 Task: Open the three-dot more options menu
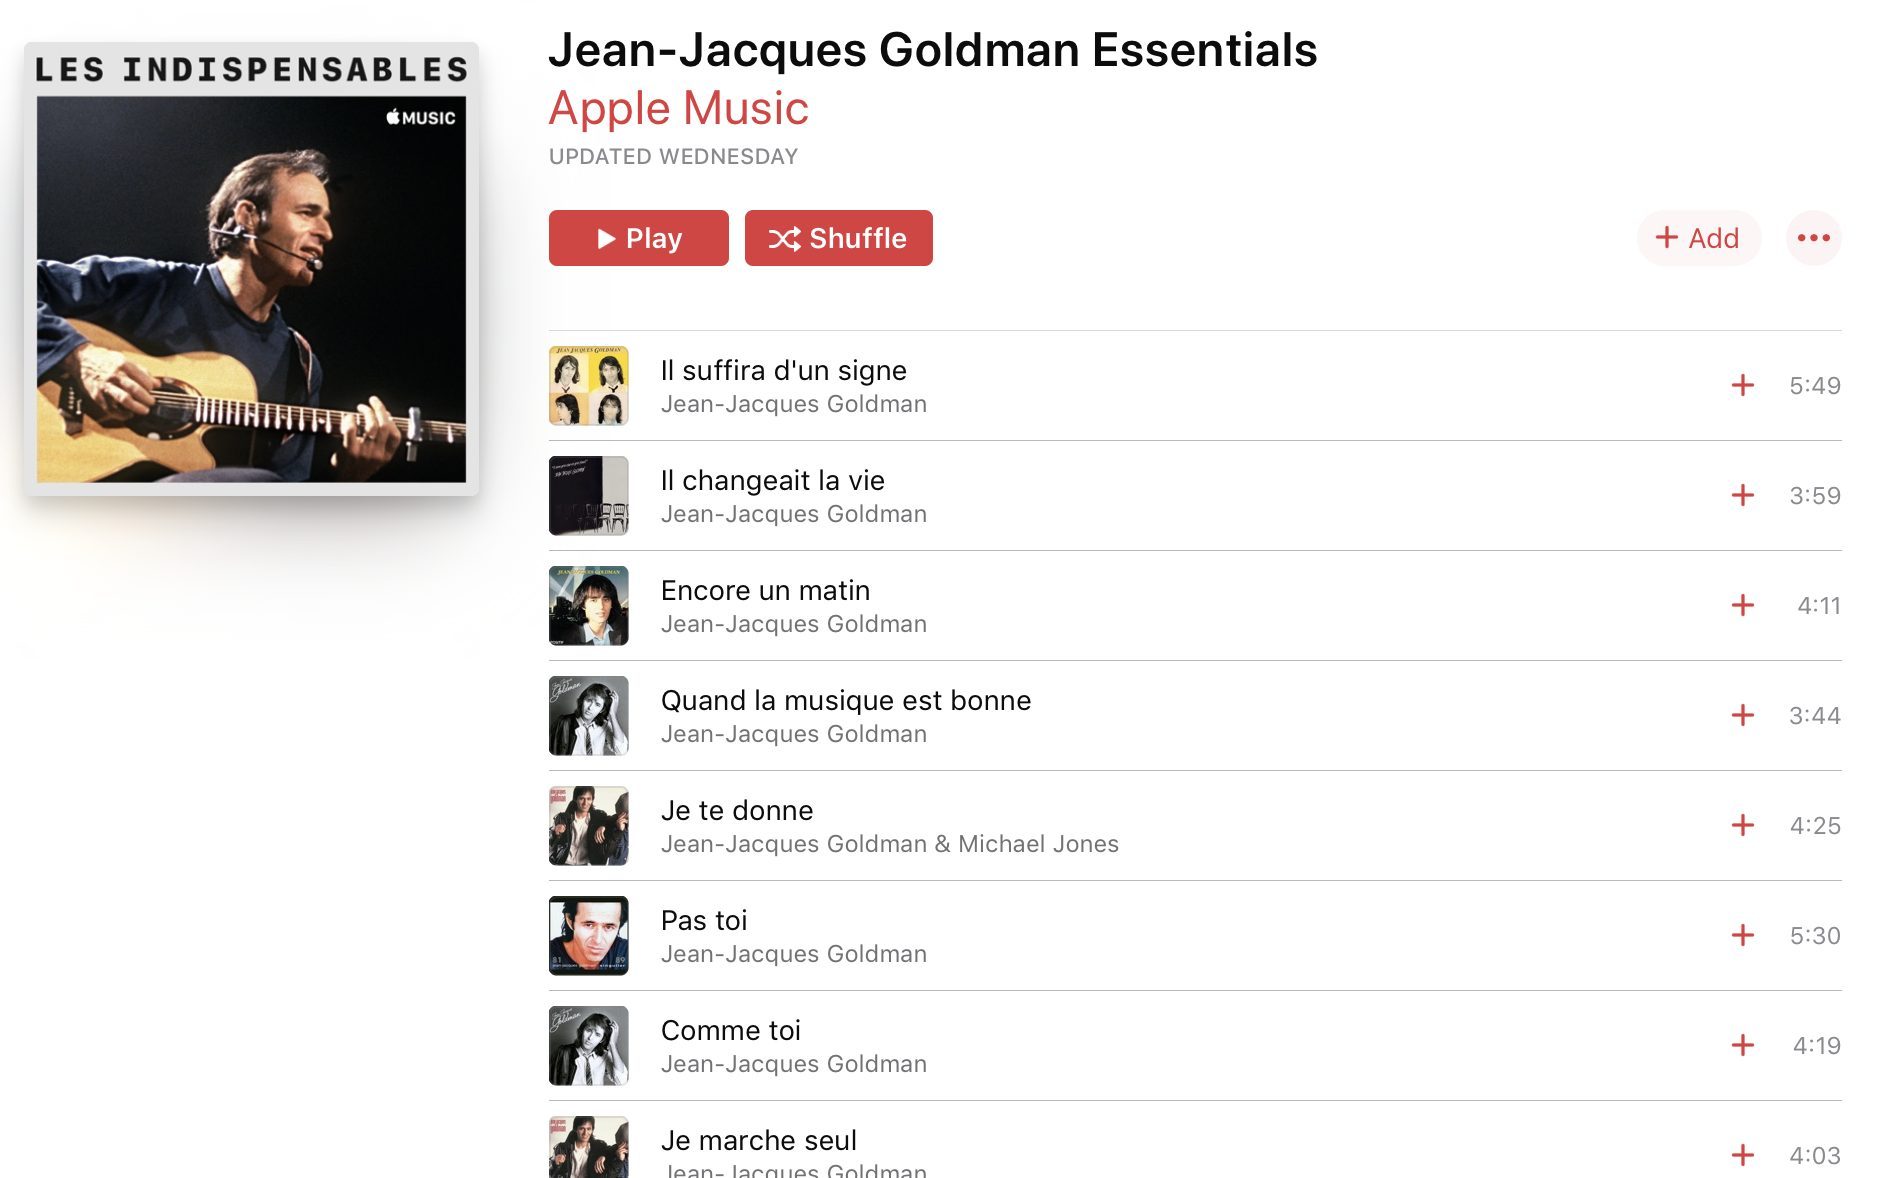pyautogui.click(x=1813, y=238)
